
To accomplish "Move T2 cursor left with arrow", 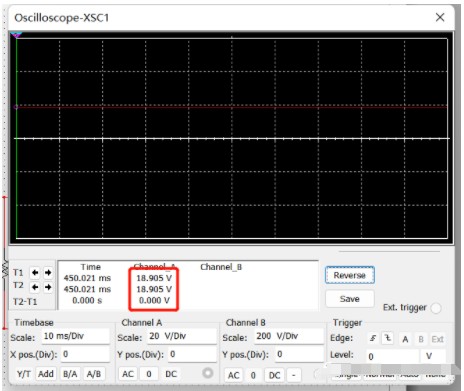I will coord(35,287).
